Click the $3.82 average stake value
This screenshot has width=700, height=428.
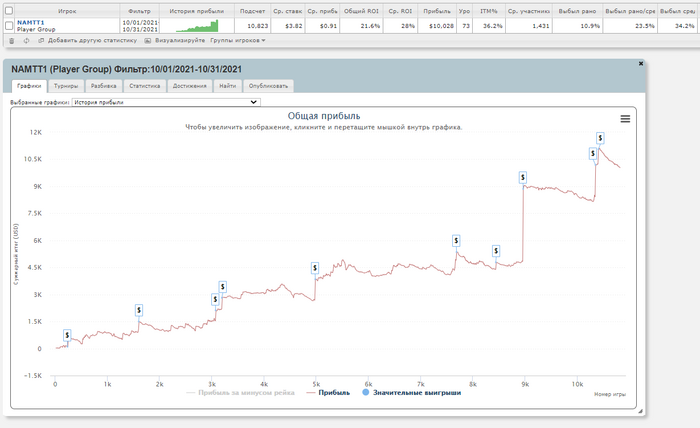[294, 26]
